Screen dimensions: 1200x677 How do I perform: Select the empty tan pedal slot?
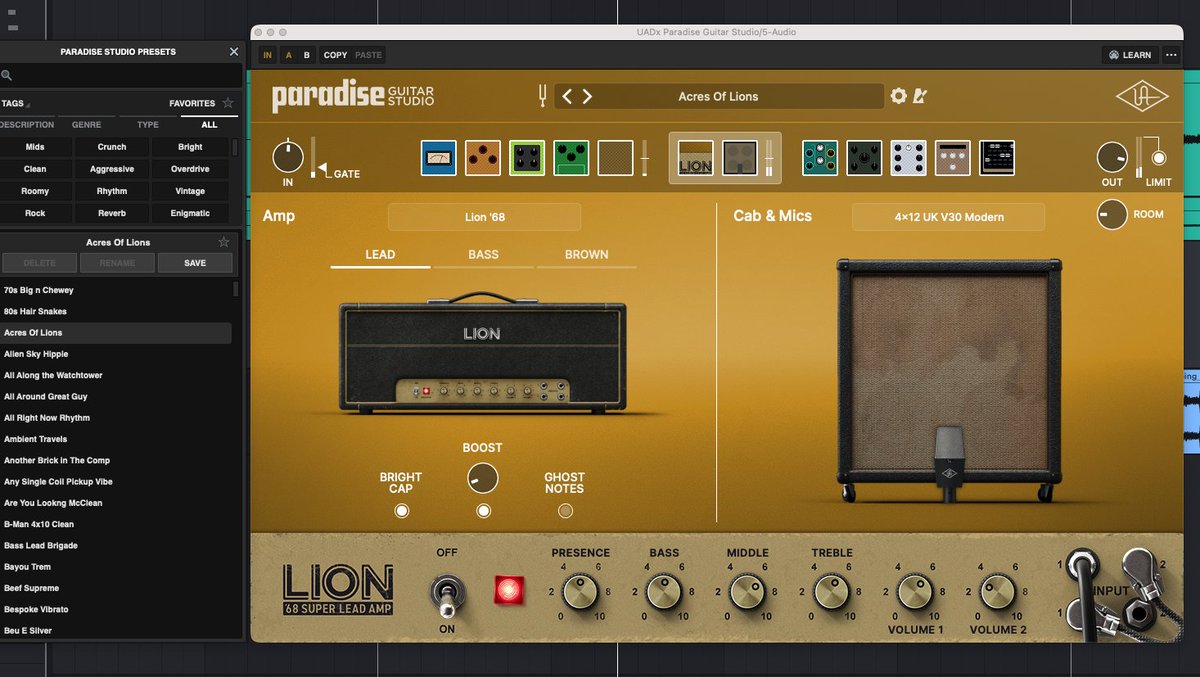point(615,158)
